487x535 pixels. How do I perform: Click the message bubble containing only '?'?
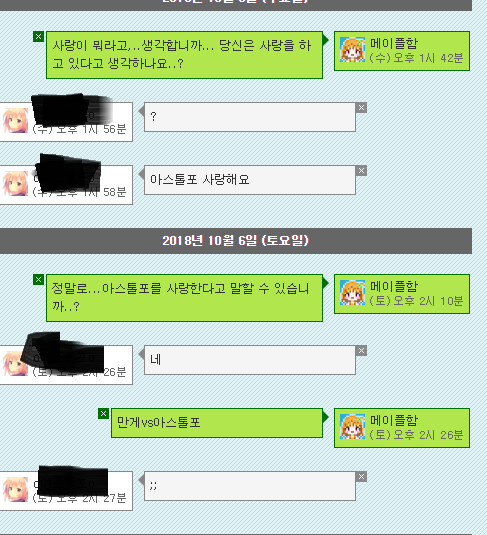pos(250,117)
